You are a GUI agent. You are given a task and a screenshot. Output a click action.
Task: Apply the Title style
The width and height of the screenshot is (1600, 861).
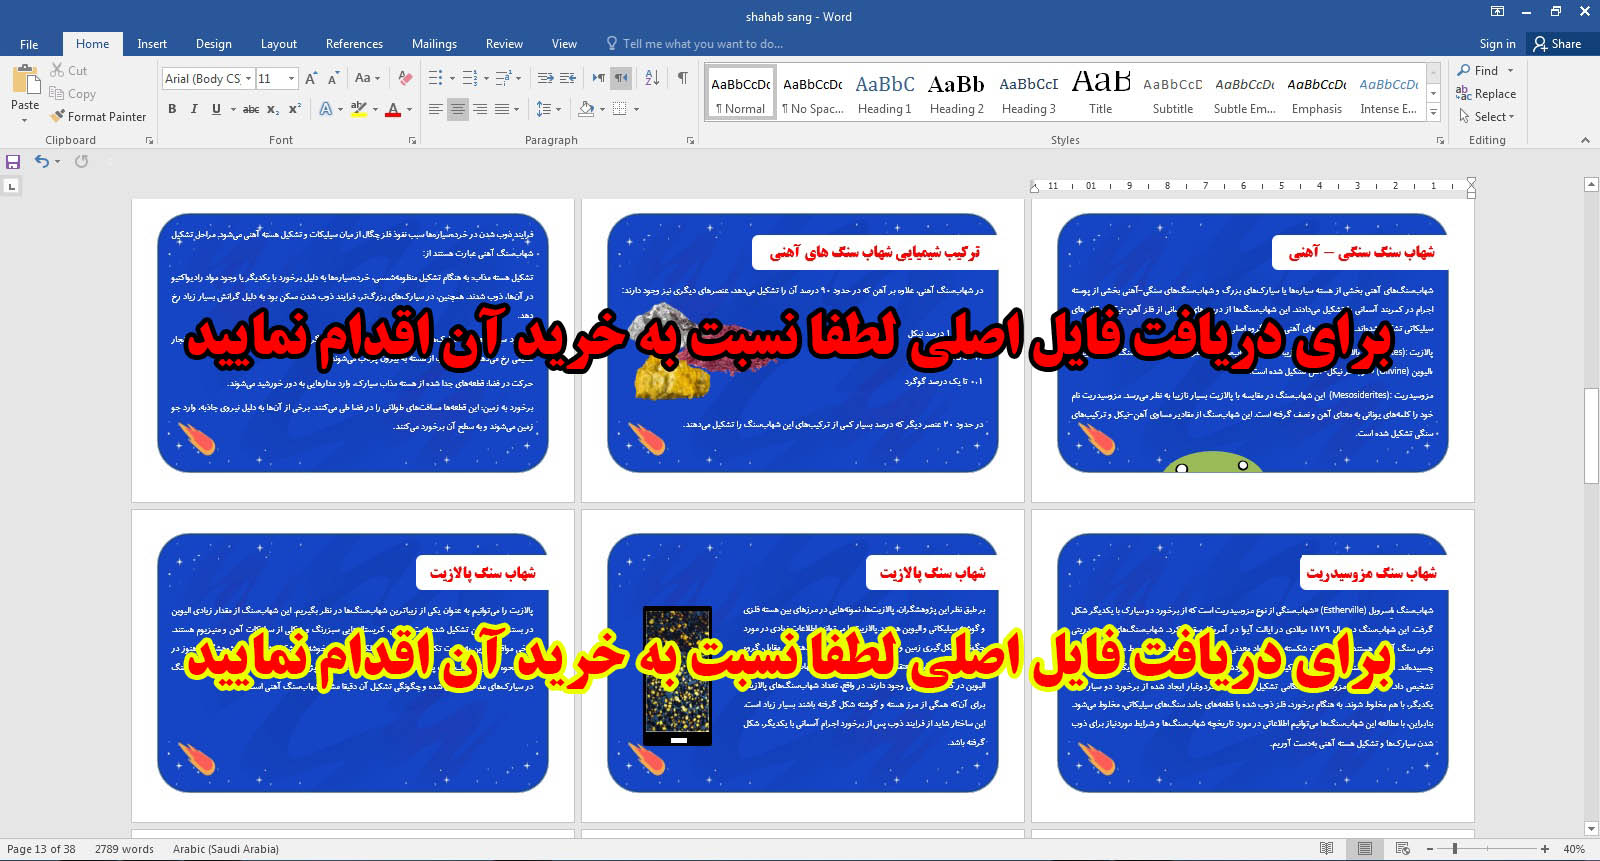[1100, 93]
